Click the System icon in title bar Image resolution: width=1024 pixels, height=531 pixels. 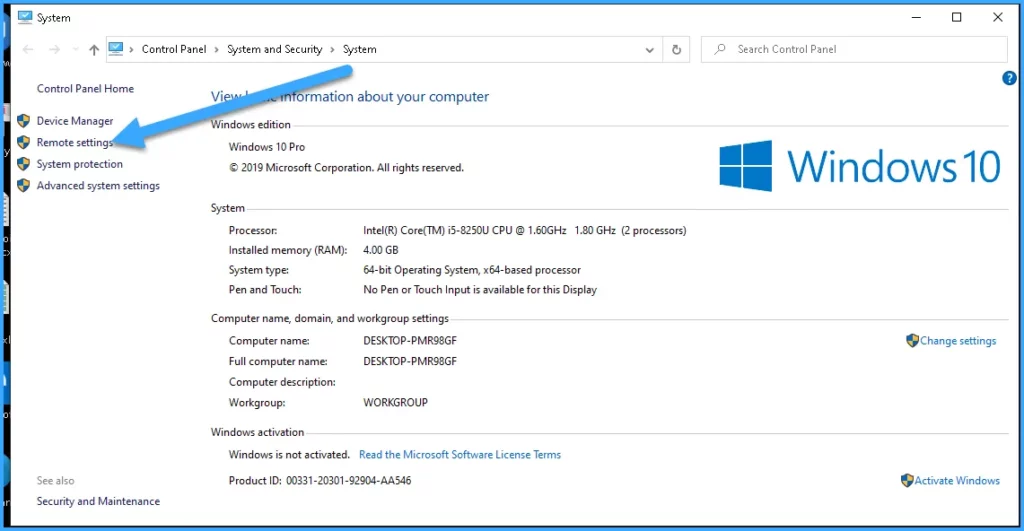click(x=25, y=17)
